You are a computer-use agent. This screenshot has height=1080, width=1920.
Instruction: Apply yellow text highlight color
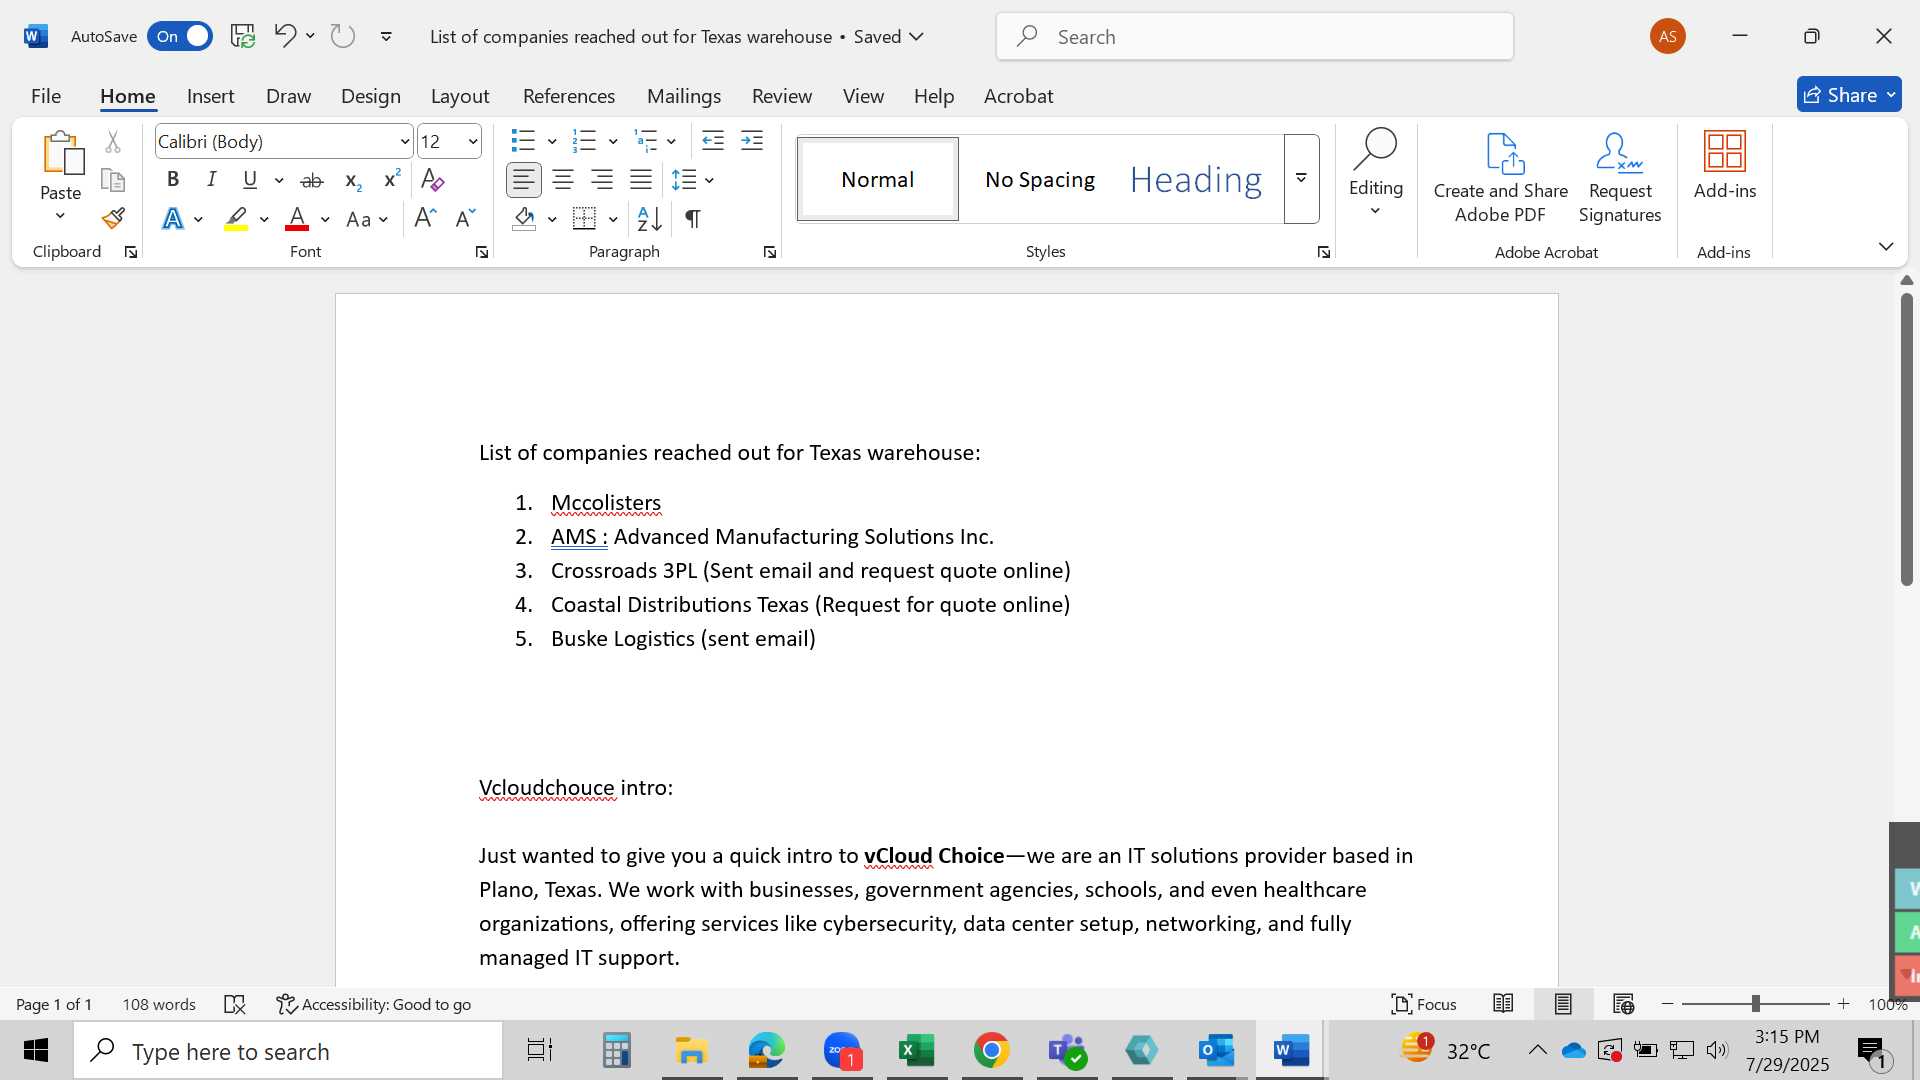coord(236,218)
